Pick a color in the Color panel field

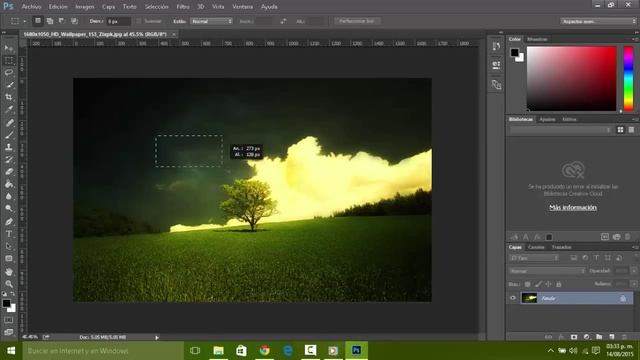[571, 78]
